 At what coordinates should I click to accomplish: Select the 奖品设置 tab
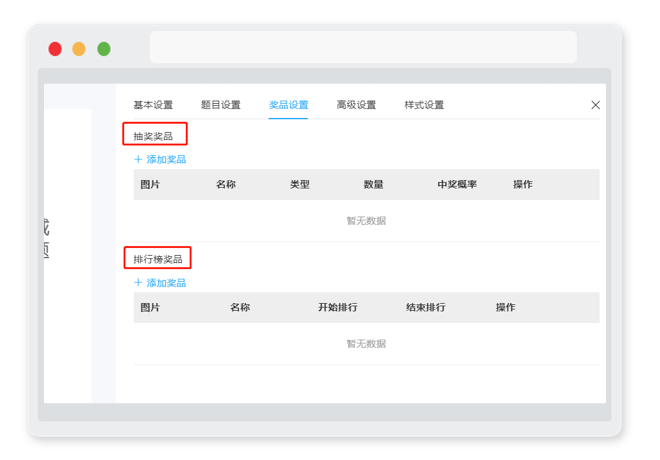pyautogui.click(x=288, y=105)
